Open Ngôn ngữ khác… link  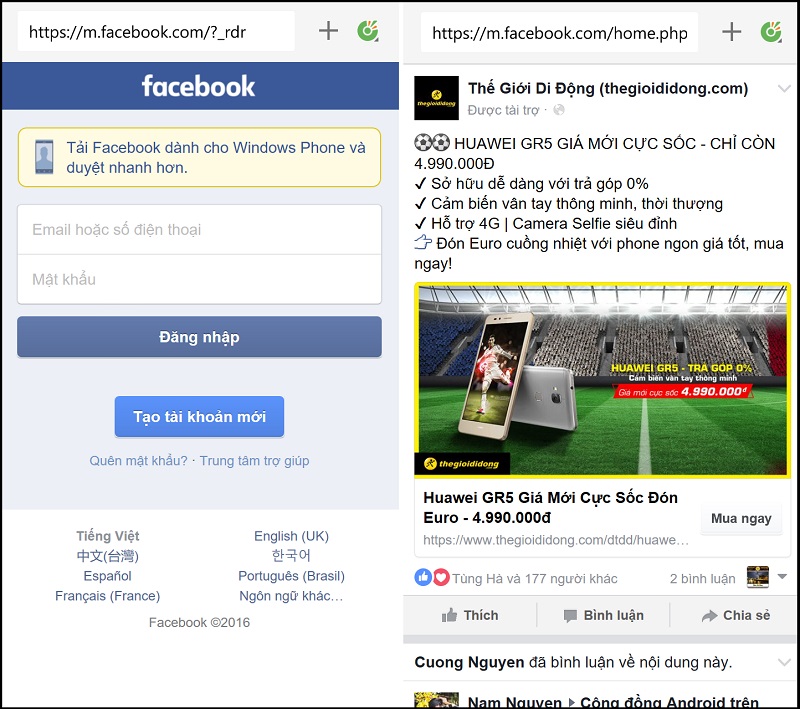(291, 596)
